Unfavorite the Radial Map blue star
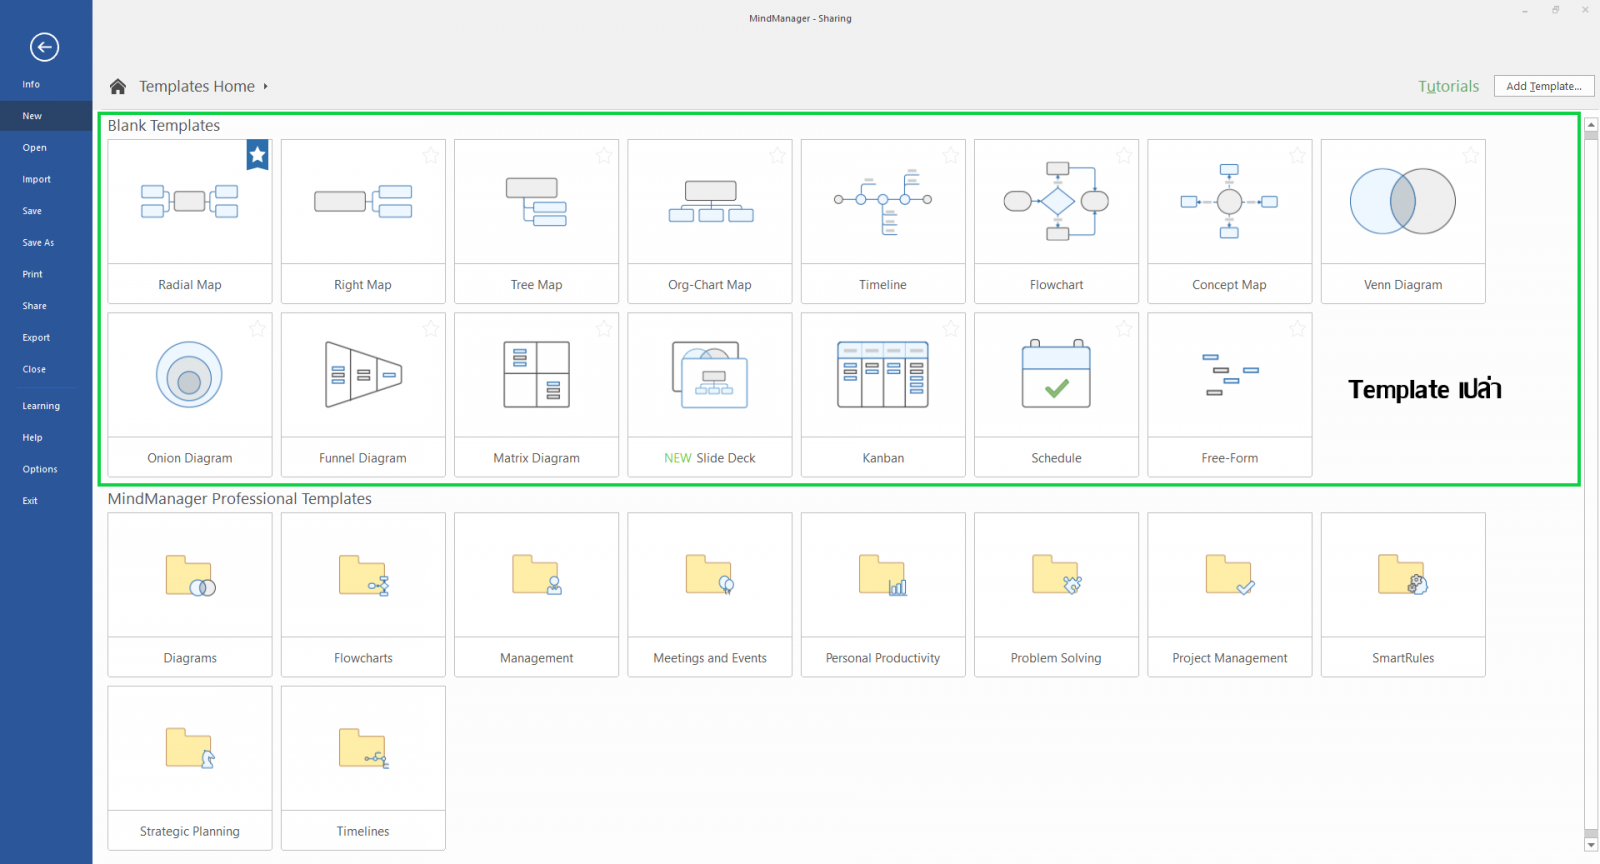Viewport: 1600px width, 864px height. pos(258,155)
